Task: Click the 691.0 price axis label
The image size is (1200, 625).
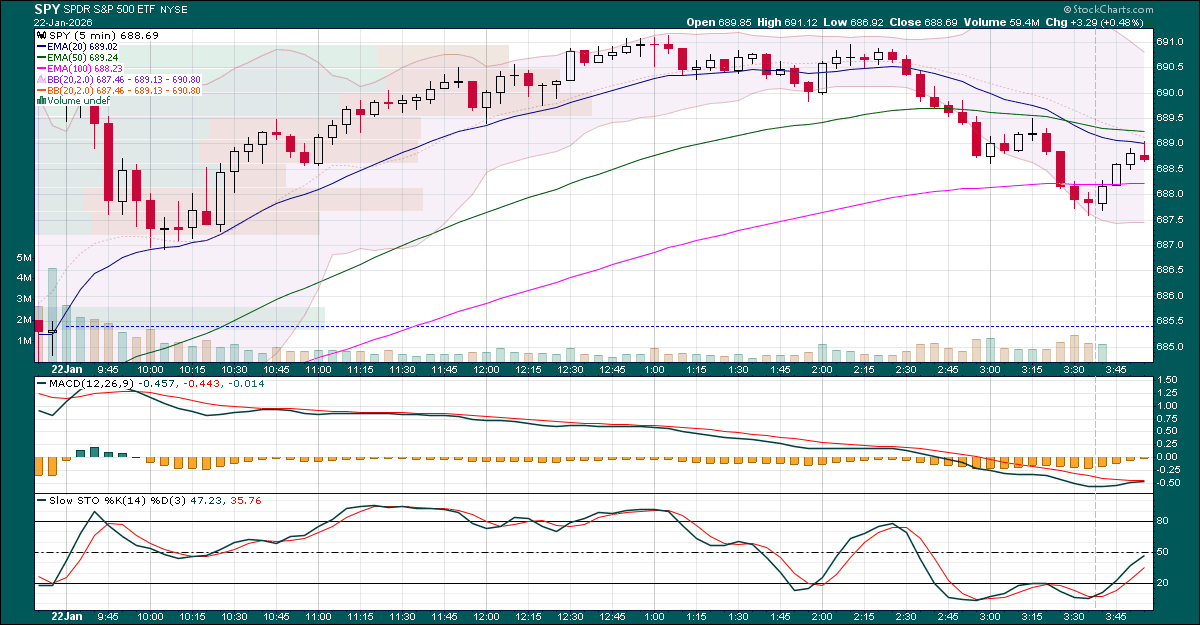Action: pos(1170,42)
